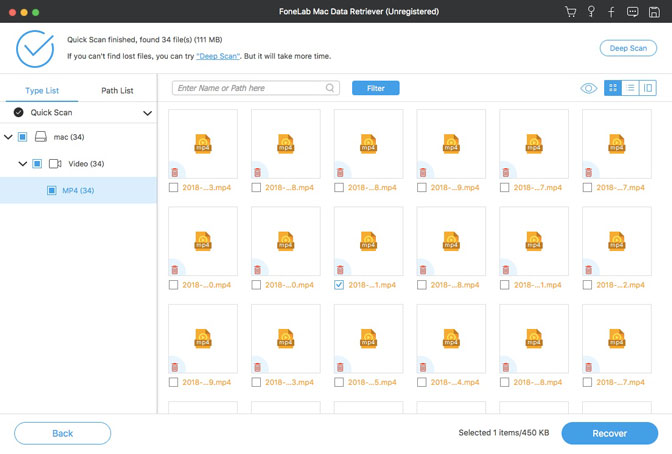Switch to detail column view
Image resolution: width=672 pixels, height=454 pixels.
tap(648, 88)
